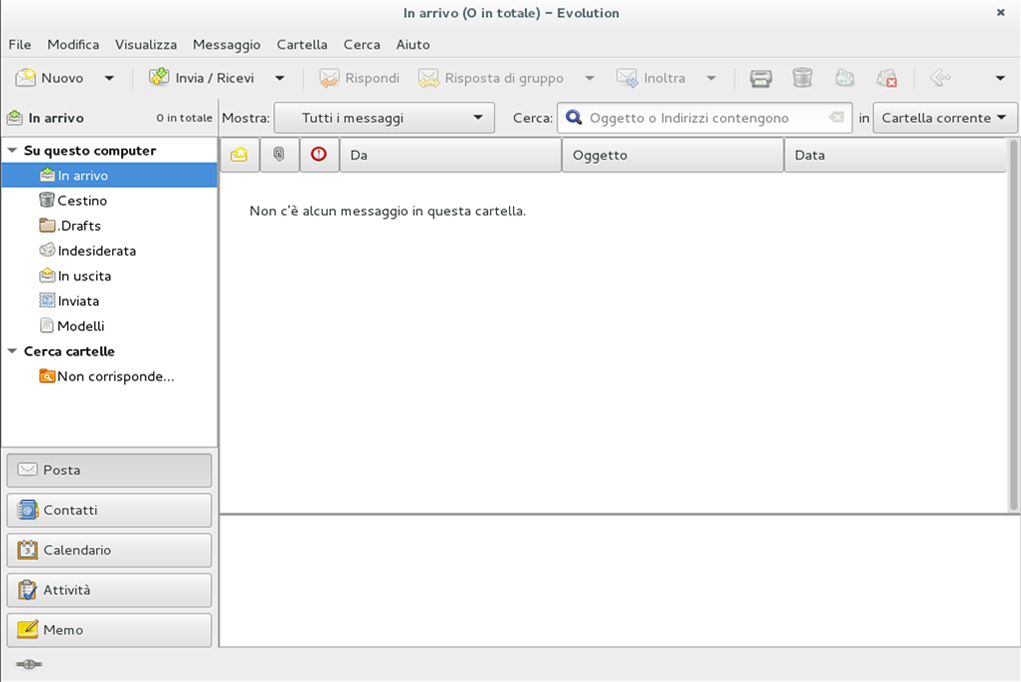This screenshot has height=682, width=1021.
Task: Click the Invia / Ricevi send-receive button
Action: (202, 78)
